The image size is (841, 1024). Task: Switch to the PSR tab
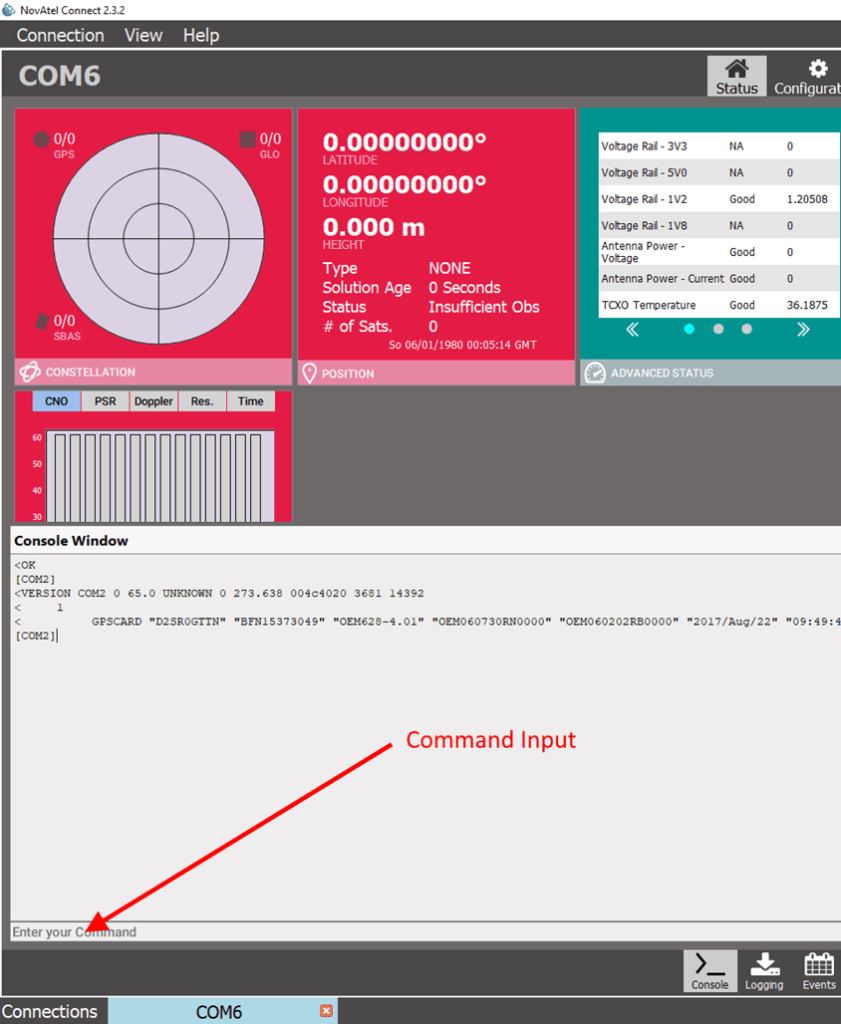click(x=105, y=401)
